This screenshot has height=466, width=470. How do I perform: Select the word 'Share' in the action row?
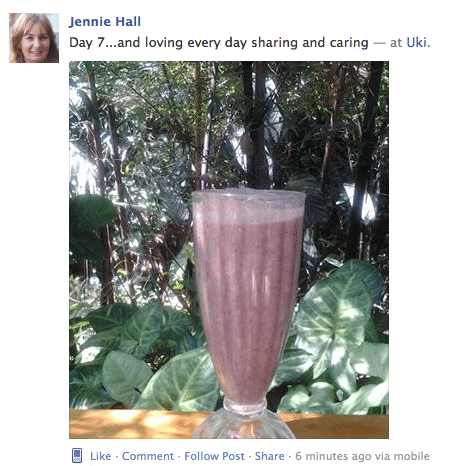(x=270, y=456)
